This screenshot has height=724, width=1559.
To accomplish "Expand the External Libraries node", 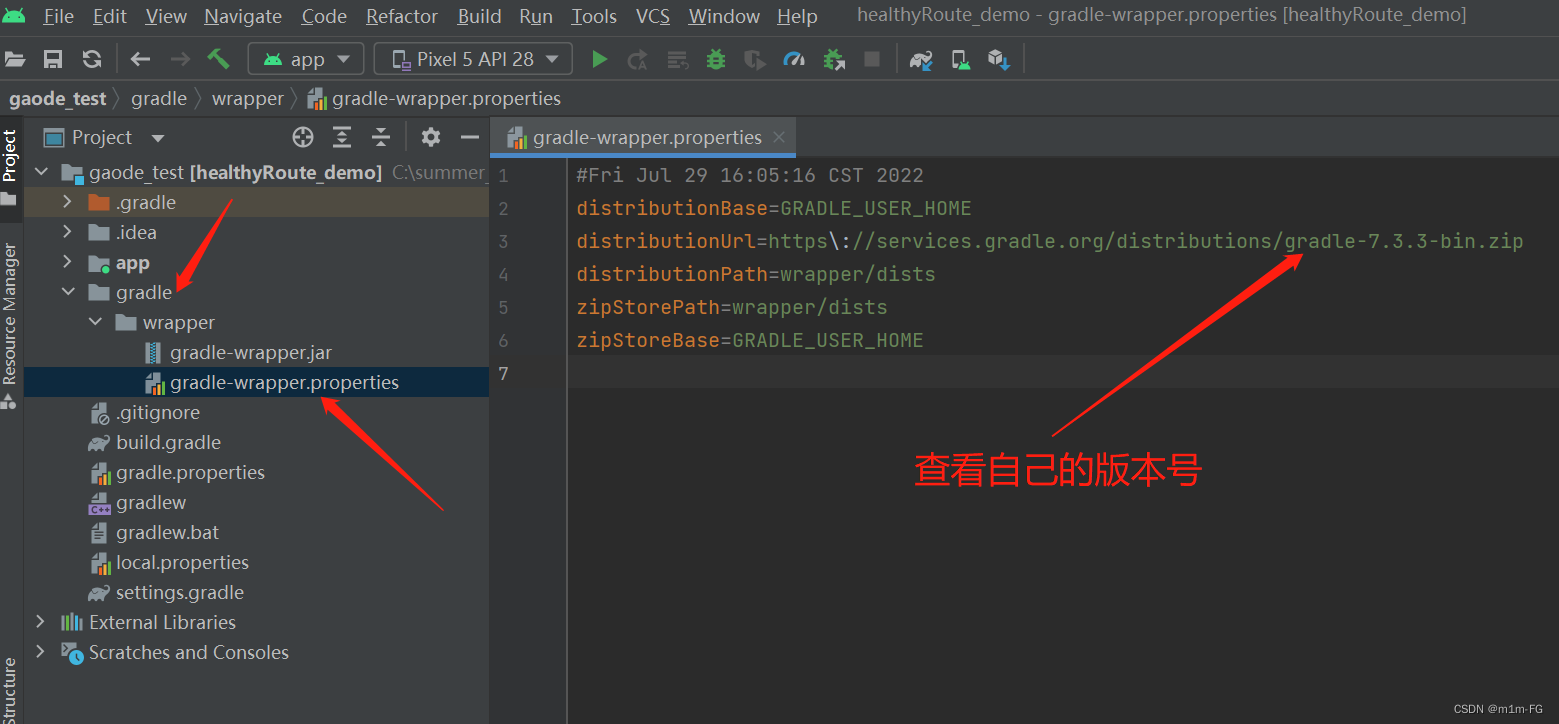I will (40, 622).
